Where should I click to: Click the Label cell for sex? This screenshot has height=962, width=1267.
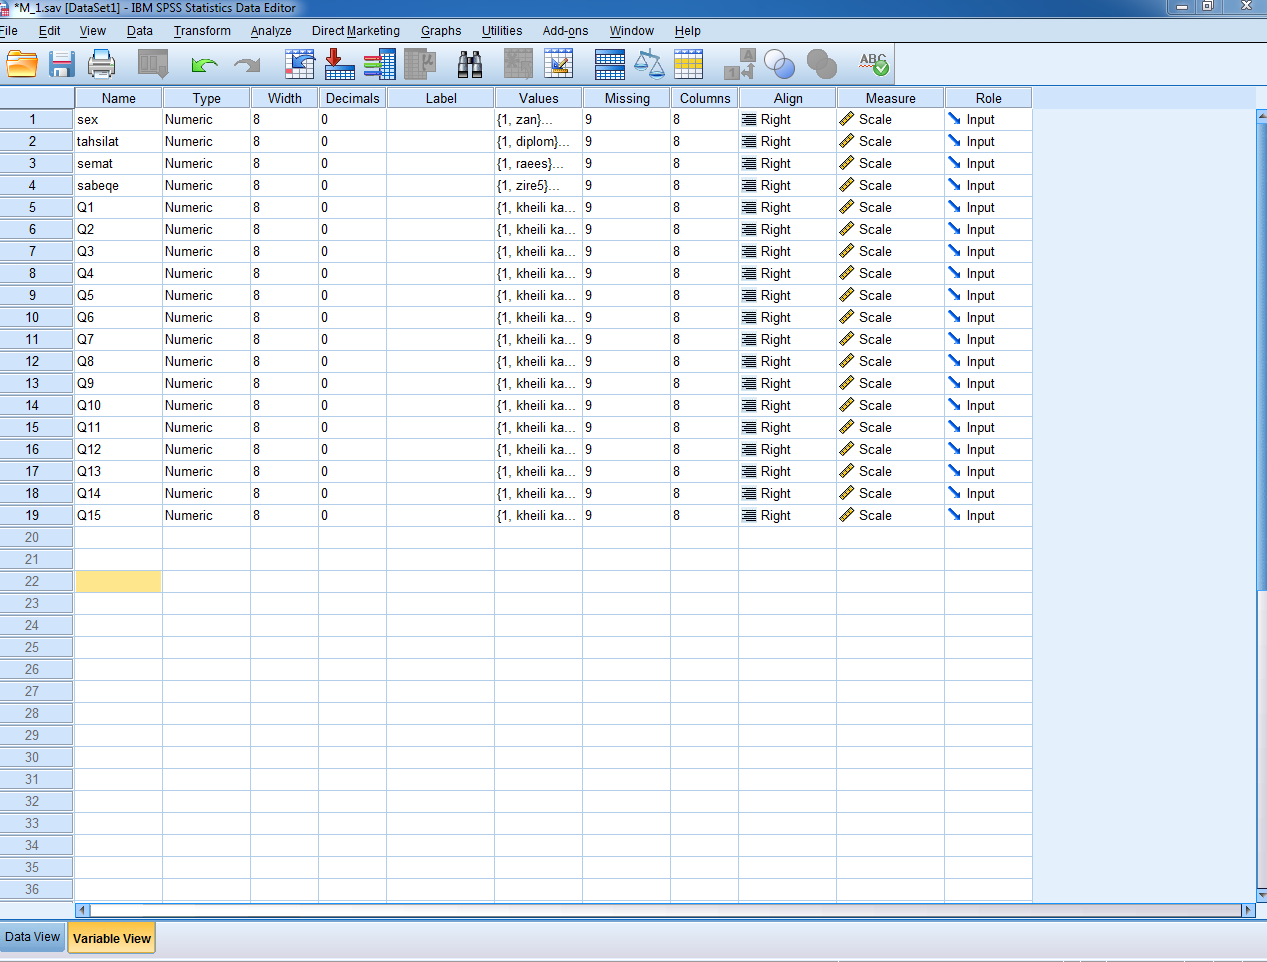pos(440,119)
